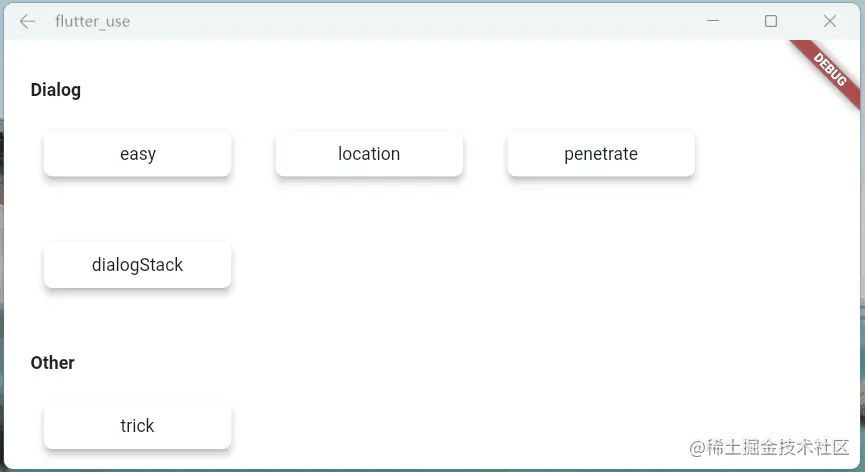Click the Other section heading
This screenshot has width=865, height=472.
52,363
